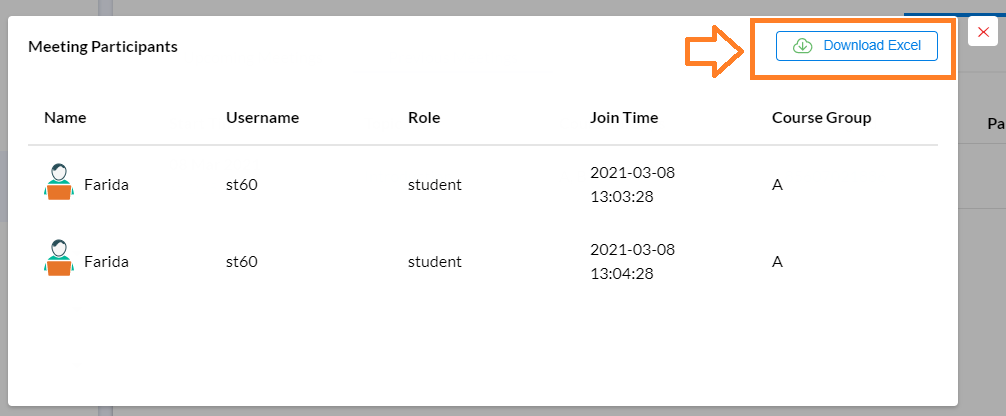Click course group A in the second row
This screenshot has height=416, width=1006.
click(x=777, y=262)
